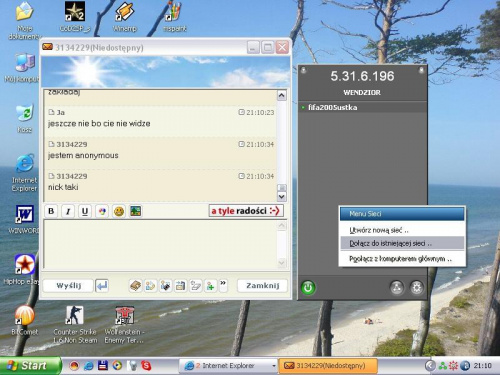The height and width of the screenshot is (375, 500).
Task: Toggle the Enter-to-send arrow button
Action: pyautogui.click(x=102, y=286)
